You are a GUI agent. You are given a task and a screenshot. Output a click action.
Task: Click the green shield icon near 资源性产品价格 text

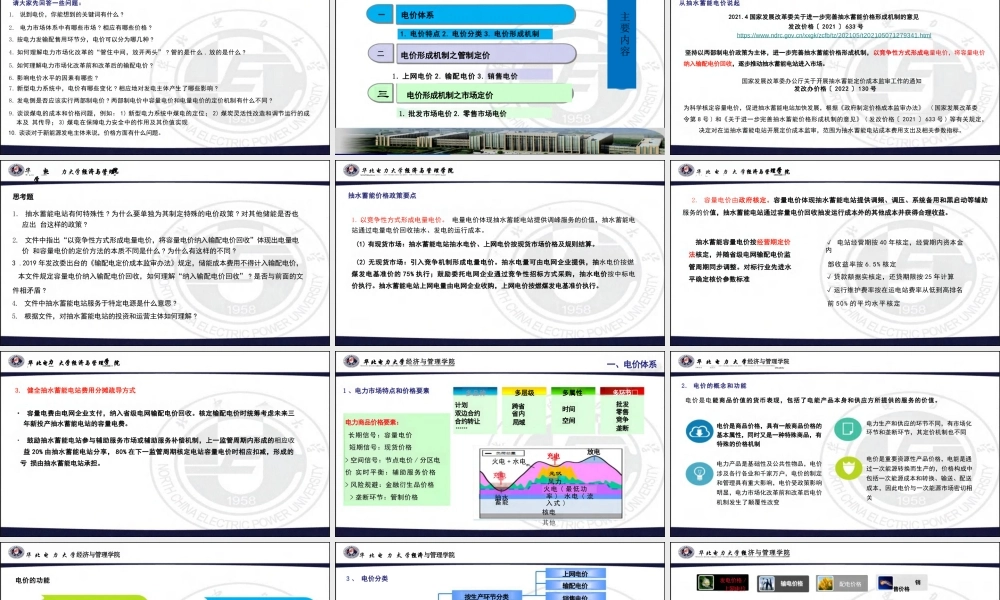848,467
